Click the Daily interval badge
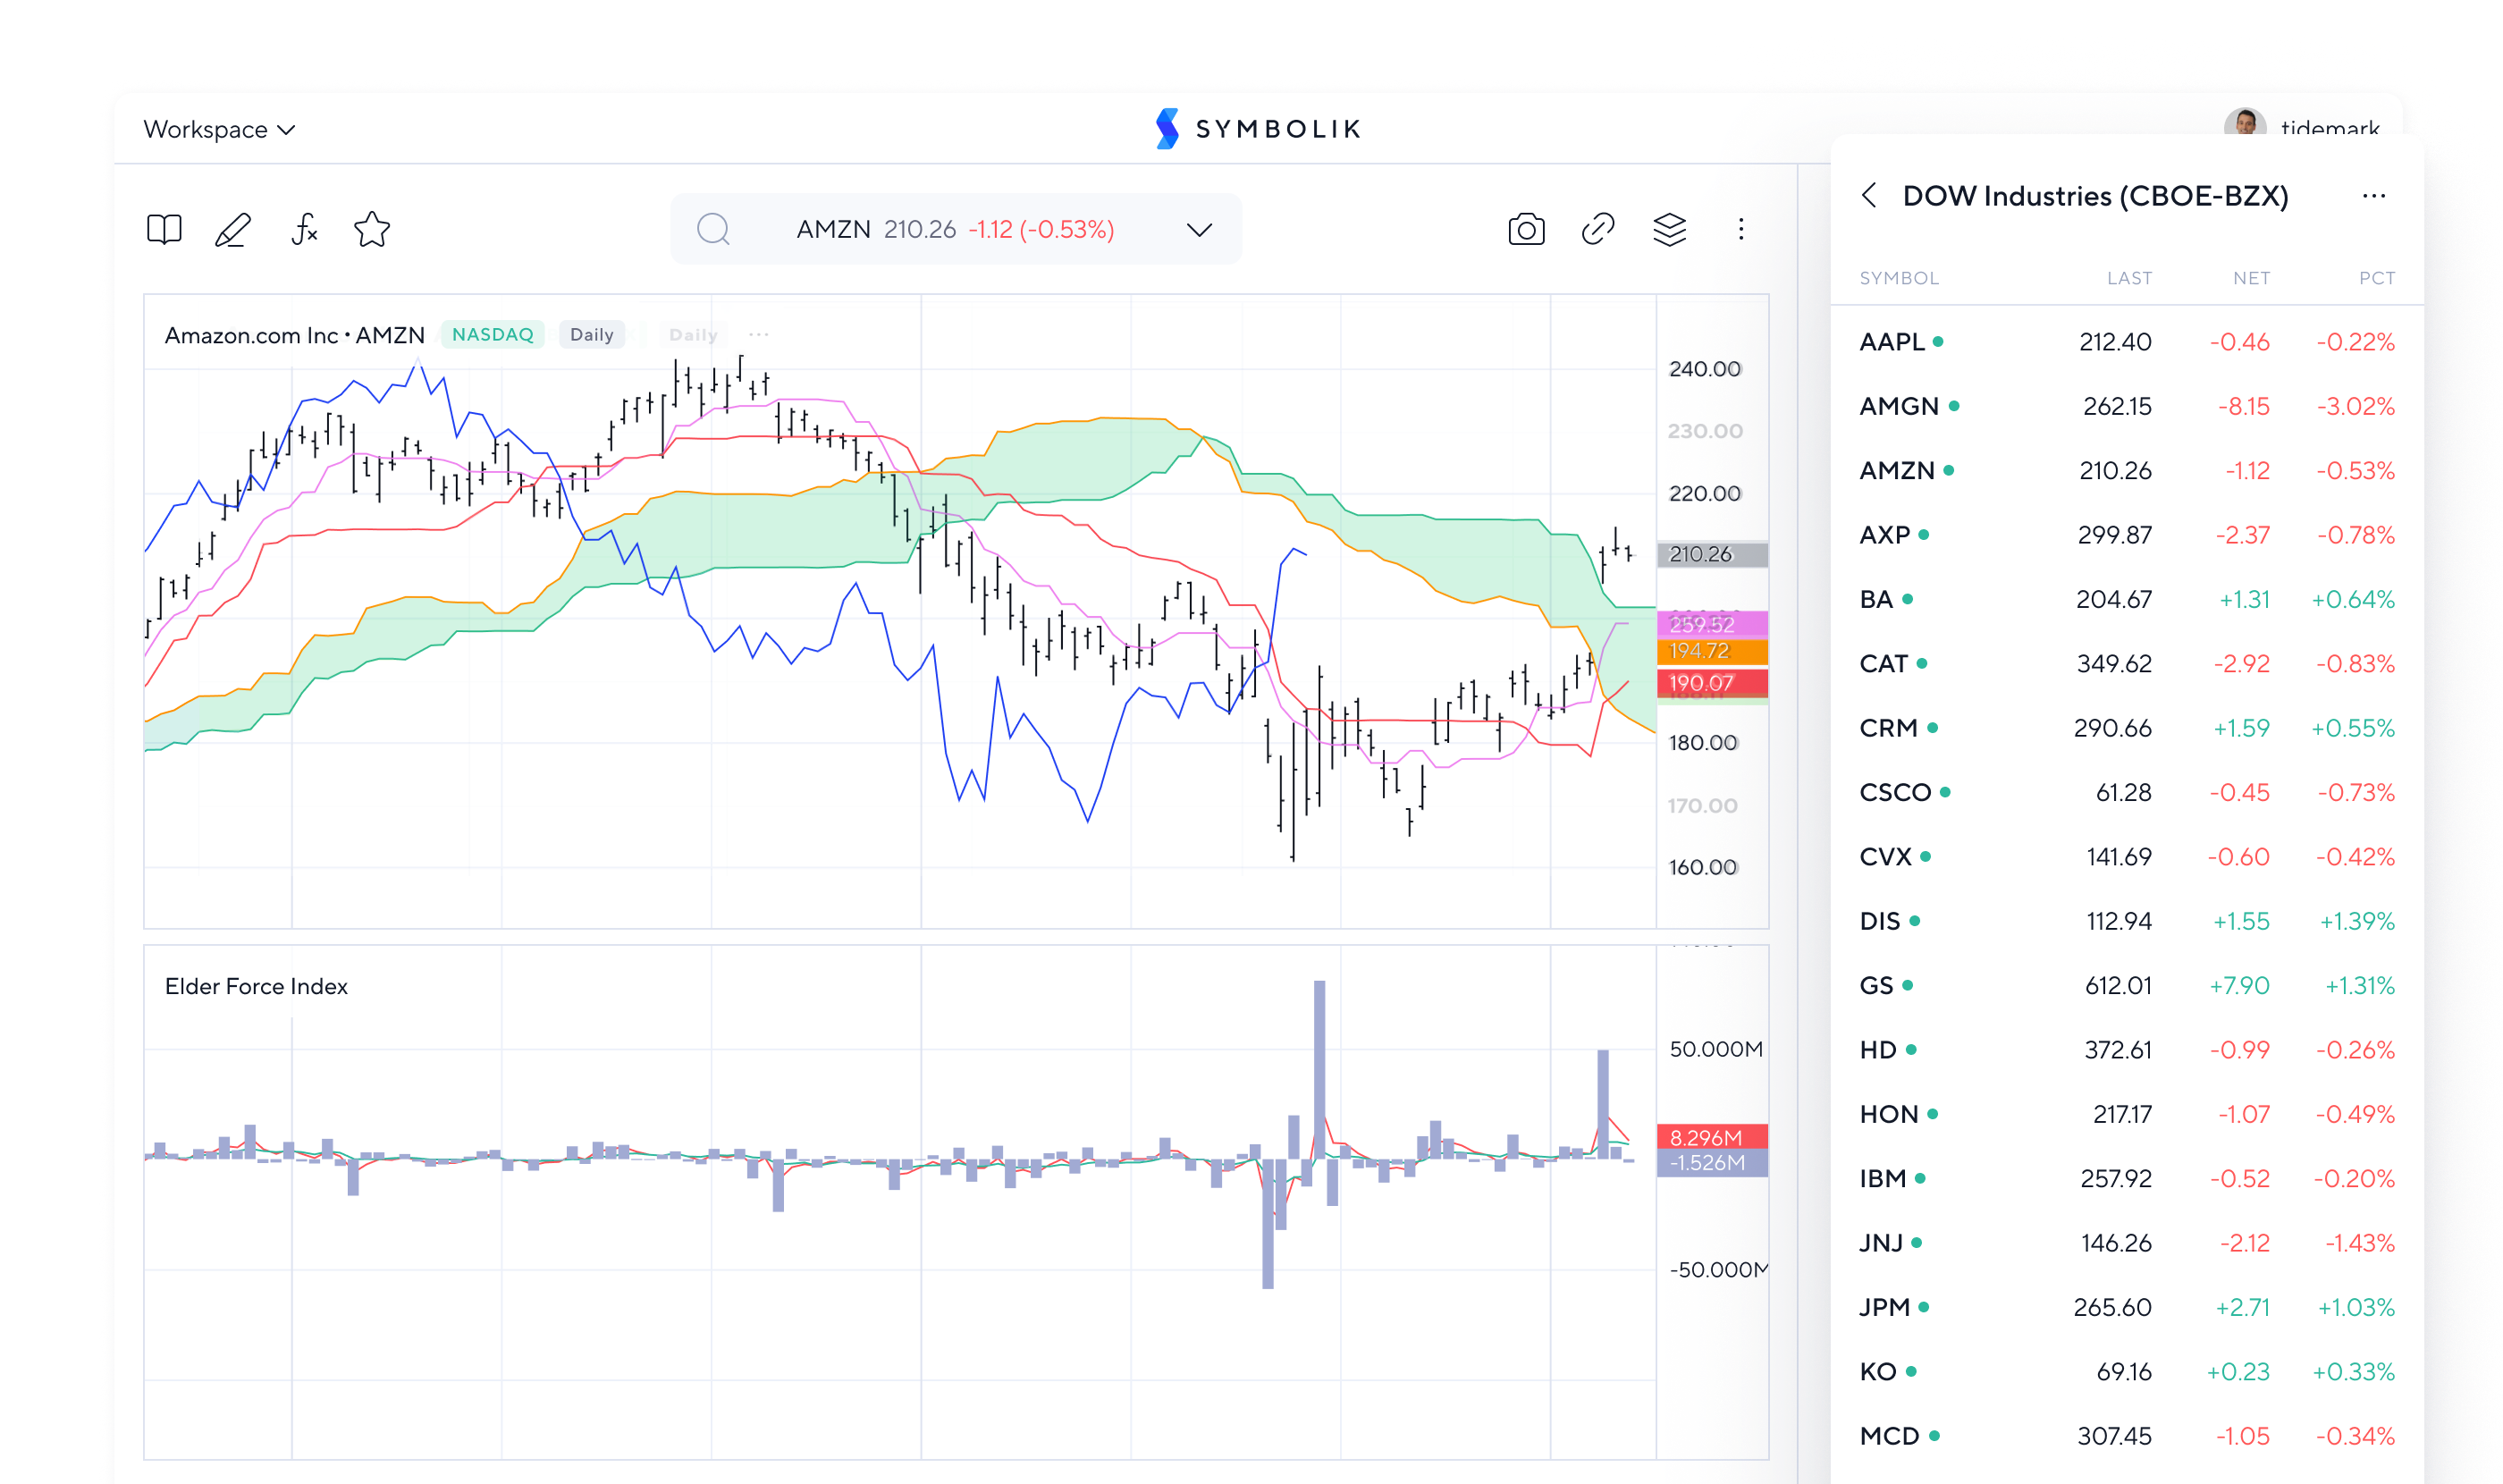Image resolution: width=2503 pixels, height=1484 pixels. click(x=591, y=334)
